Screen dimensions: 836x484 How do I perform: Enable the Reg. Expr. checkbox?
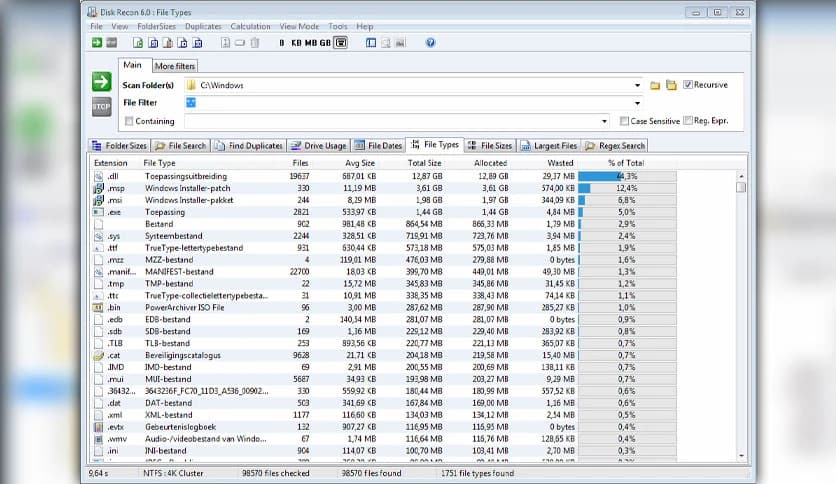[688, 120]
